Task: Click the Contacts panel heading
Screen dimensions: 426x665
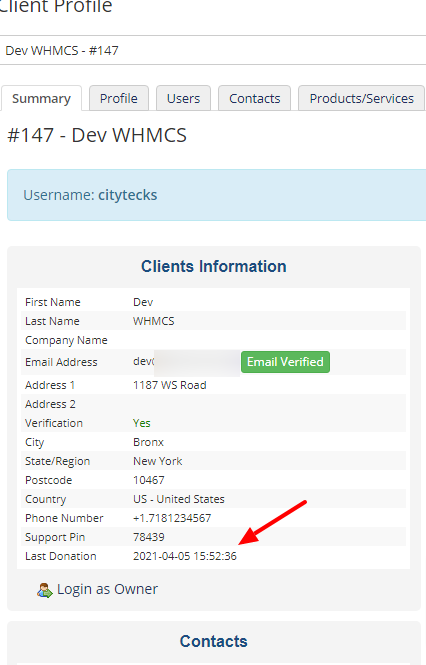Action: click(213, 641)
